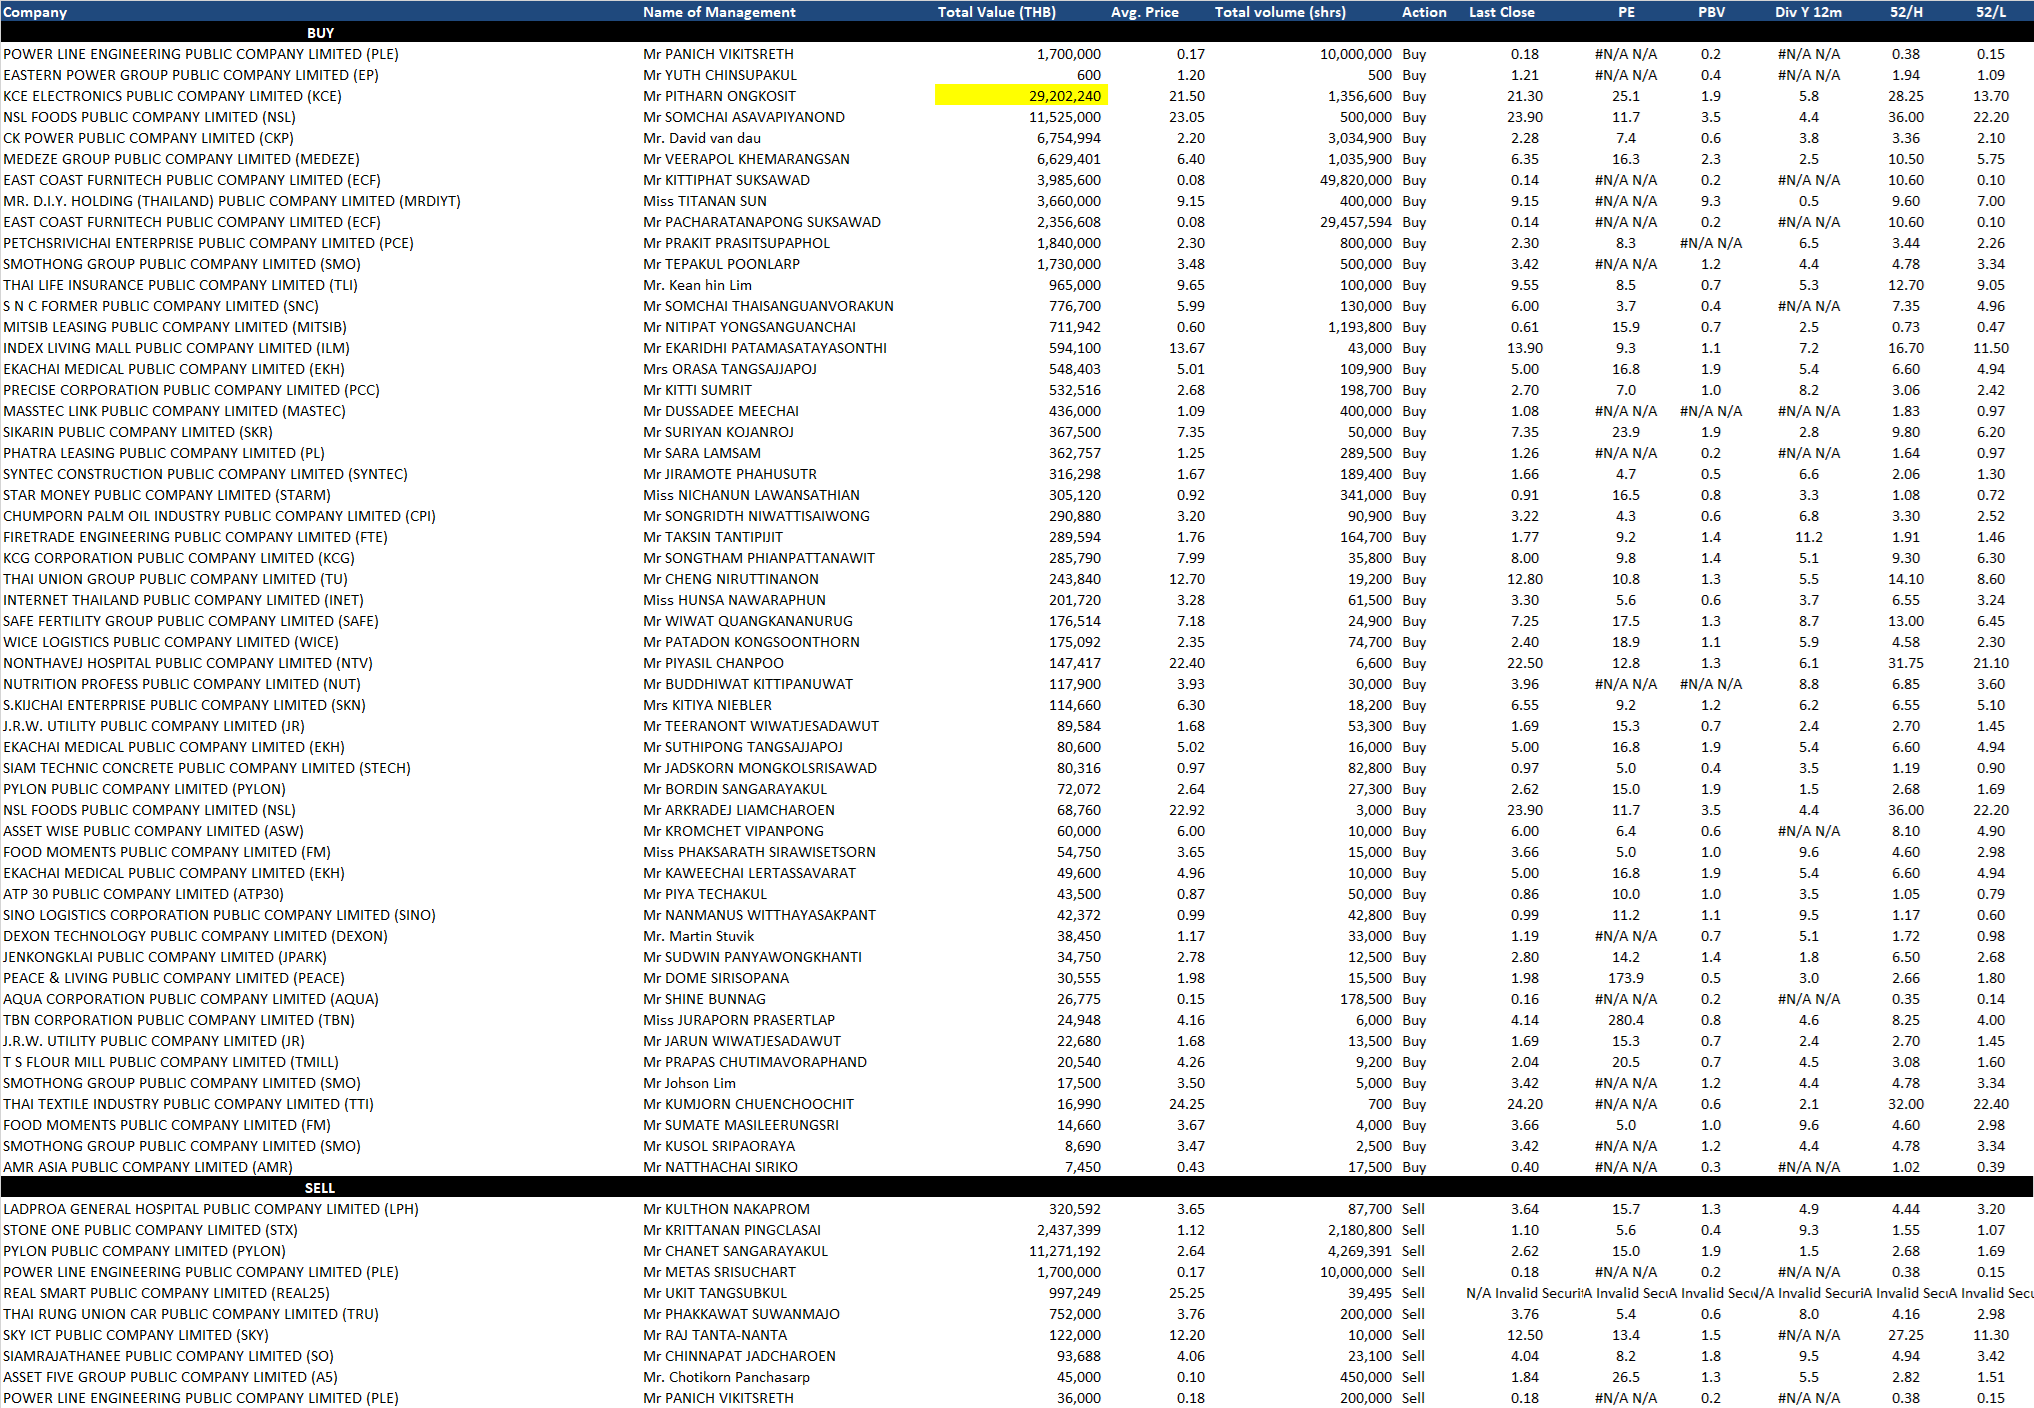Click the black SELL section row
2034x1408 pixels.
(x=320, y=1188)
